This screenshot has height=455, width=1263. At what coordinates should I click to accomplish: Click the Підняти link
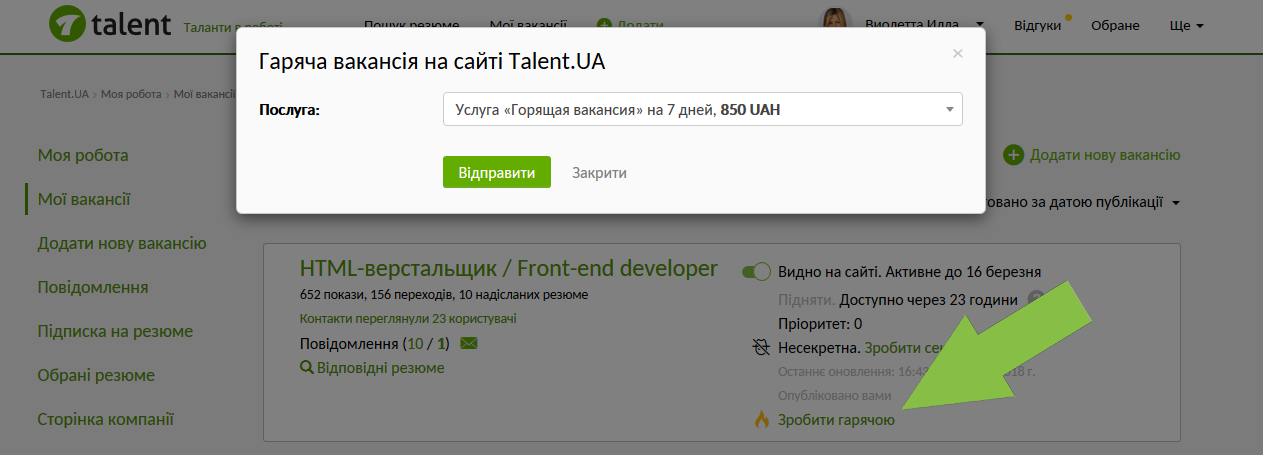[805, 300]
